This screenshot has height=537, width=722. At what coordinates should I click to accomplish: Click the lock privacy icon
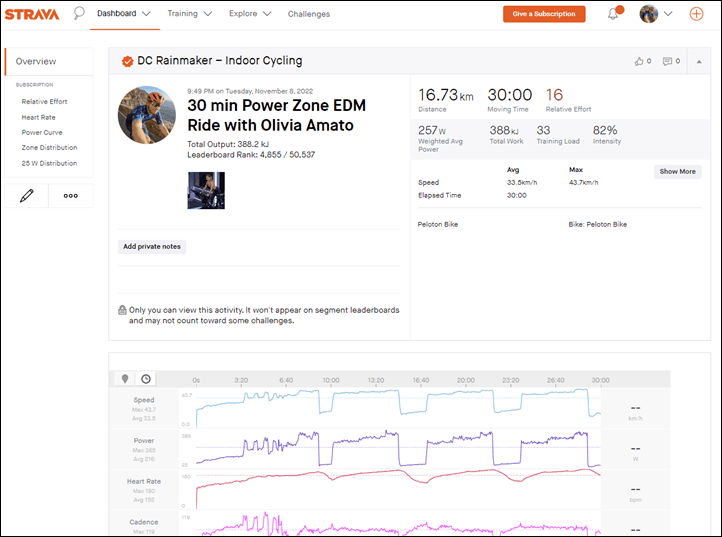(122, 310)
